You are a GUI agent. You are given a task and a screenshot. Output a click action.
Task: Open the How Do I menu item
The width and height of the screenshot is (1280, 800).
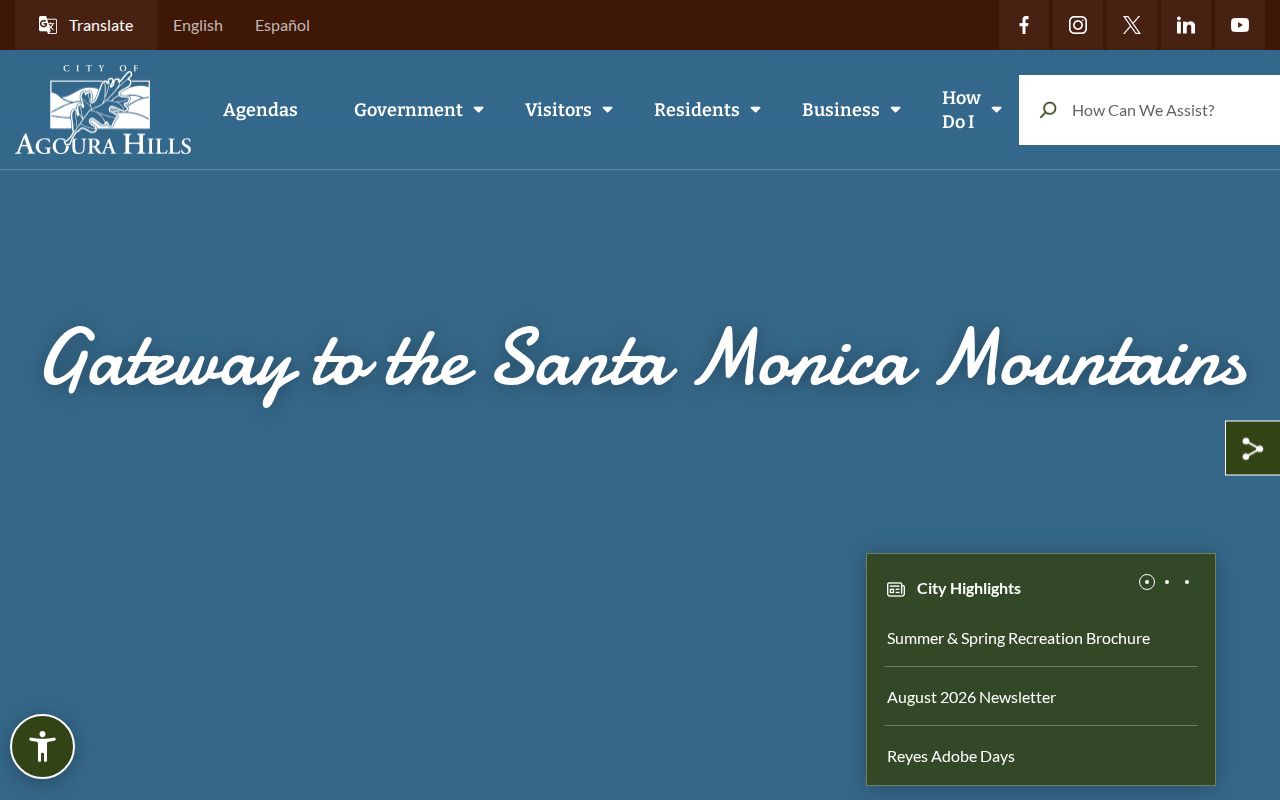(x=961, y=110)
